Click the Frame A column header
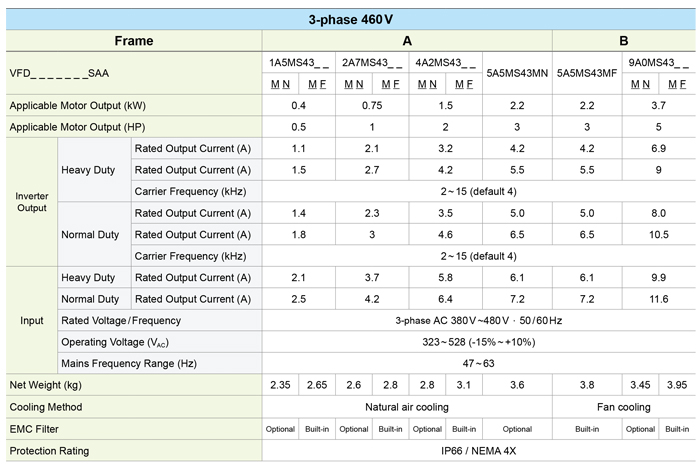The height and width of the screenshot is (466, 700). (407, 41)
